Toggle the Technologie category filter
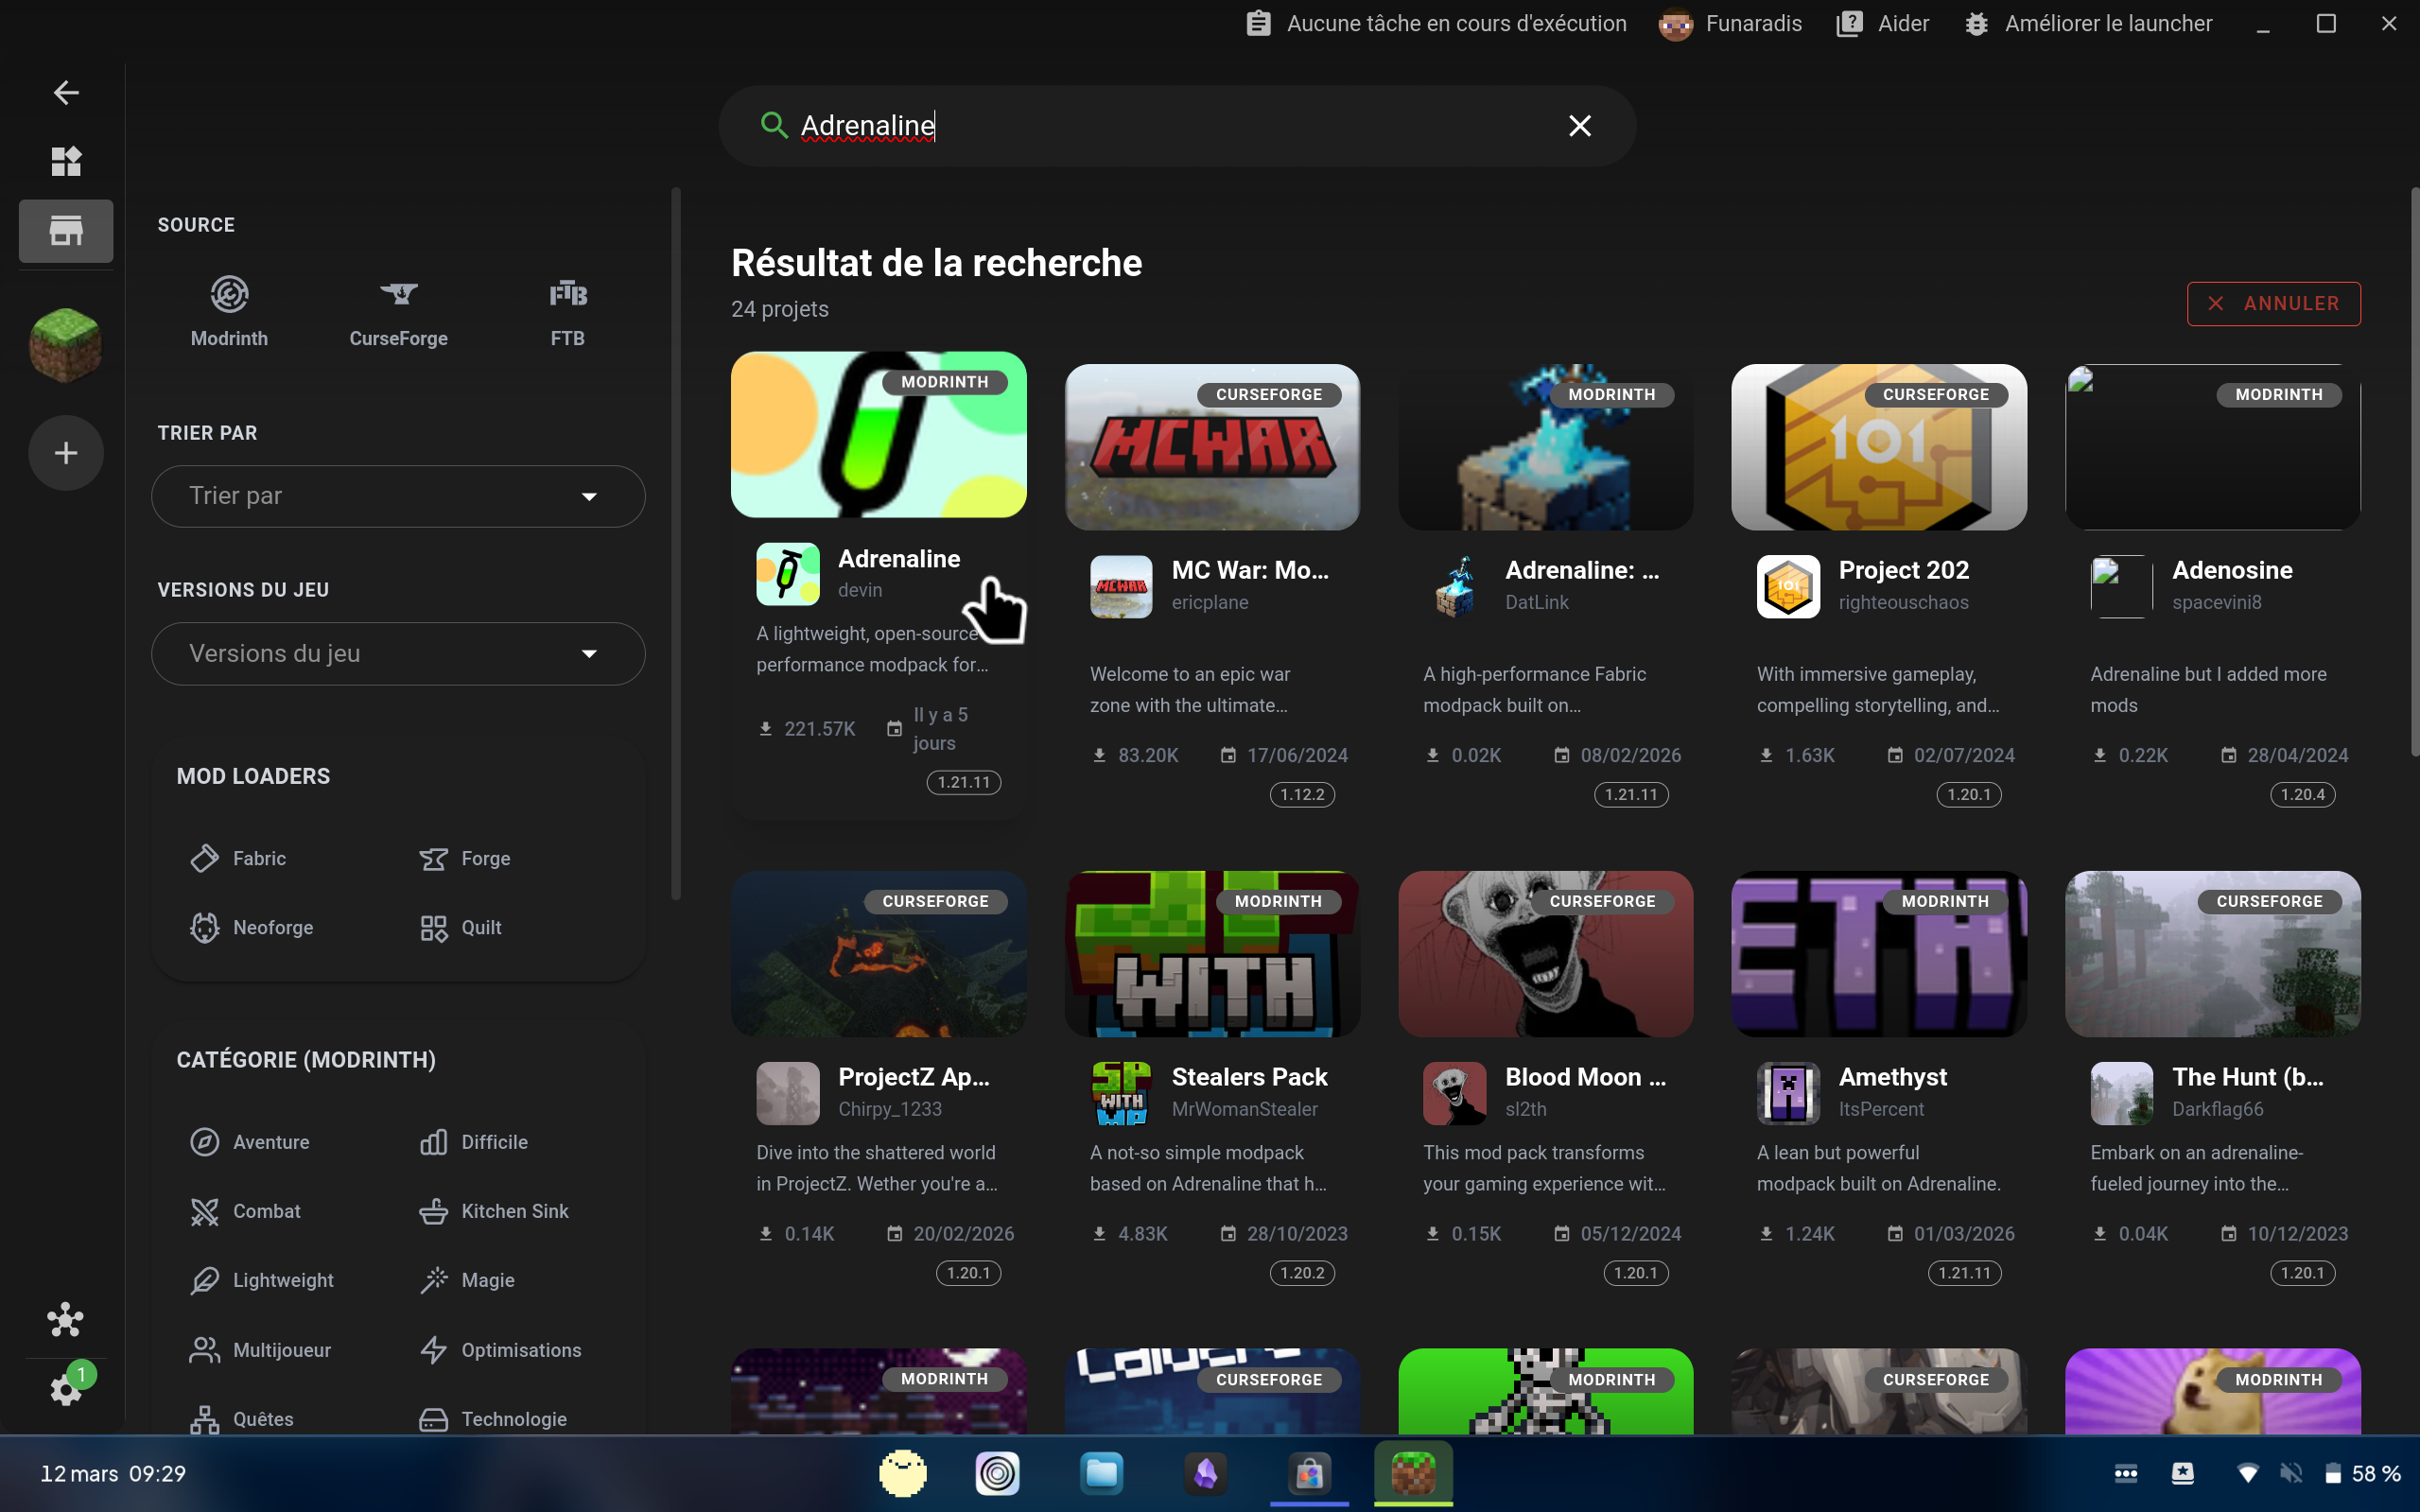2420x1512 pixels. tap(493, 1419)
